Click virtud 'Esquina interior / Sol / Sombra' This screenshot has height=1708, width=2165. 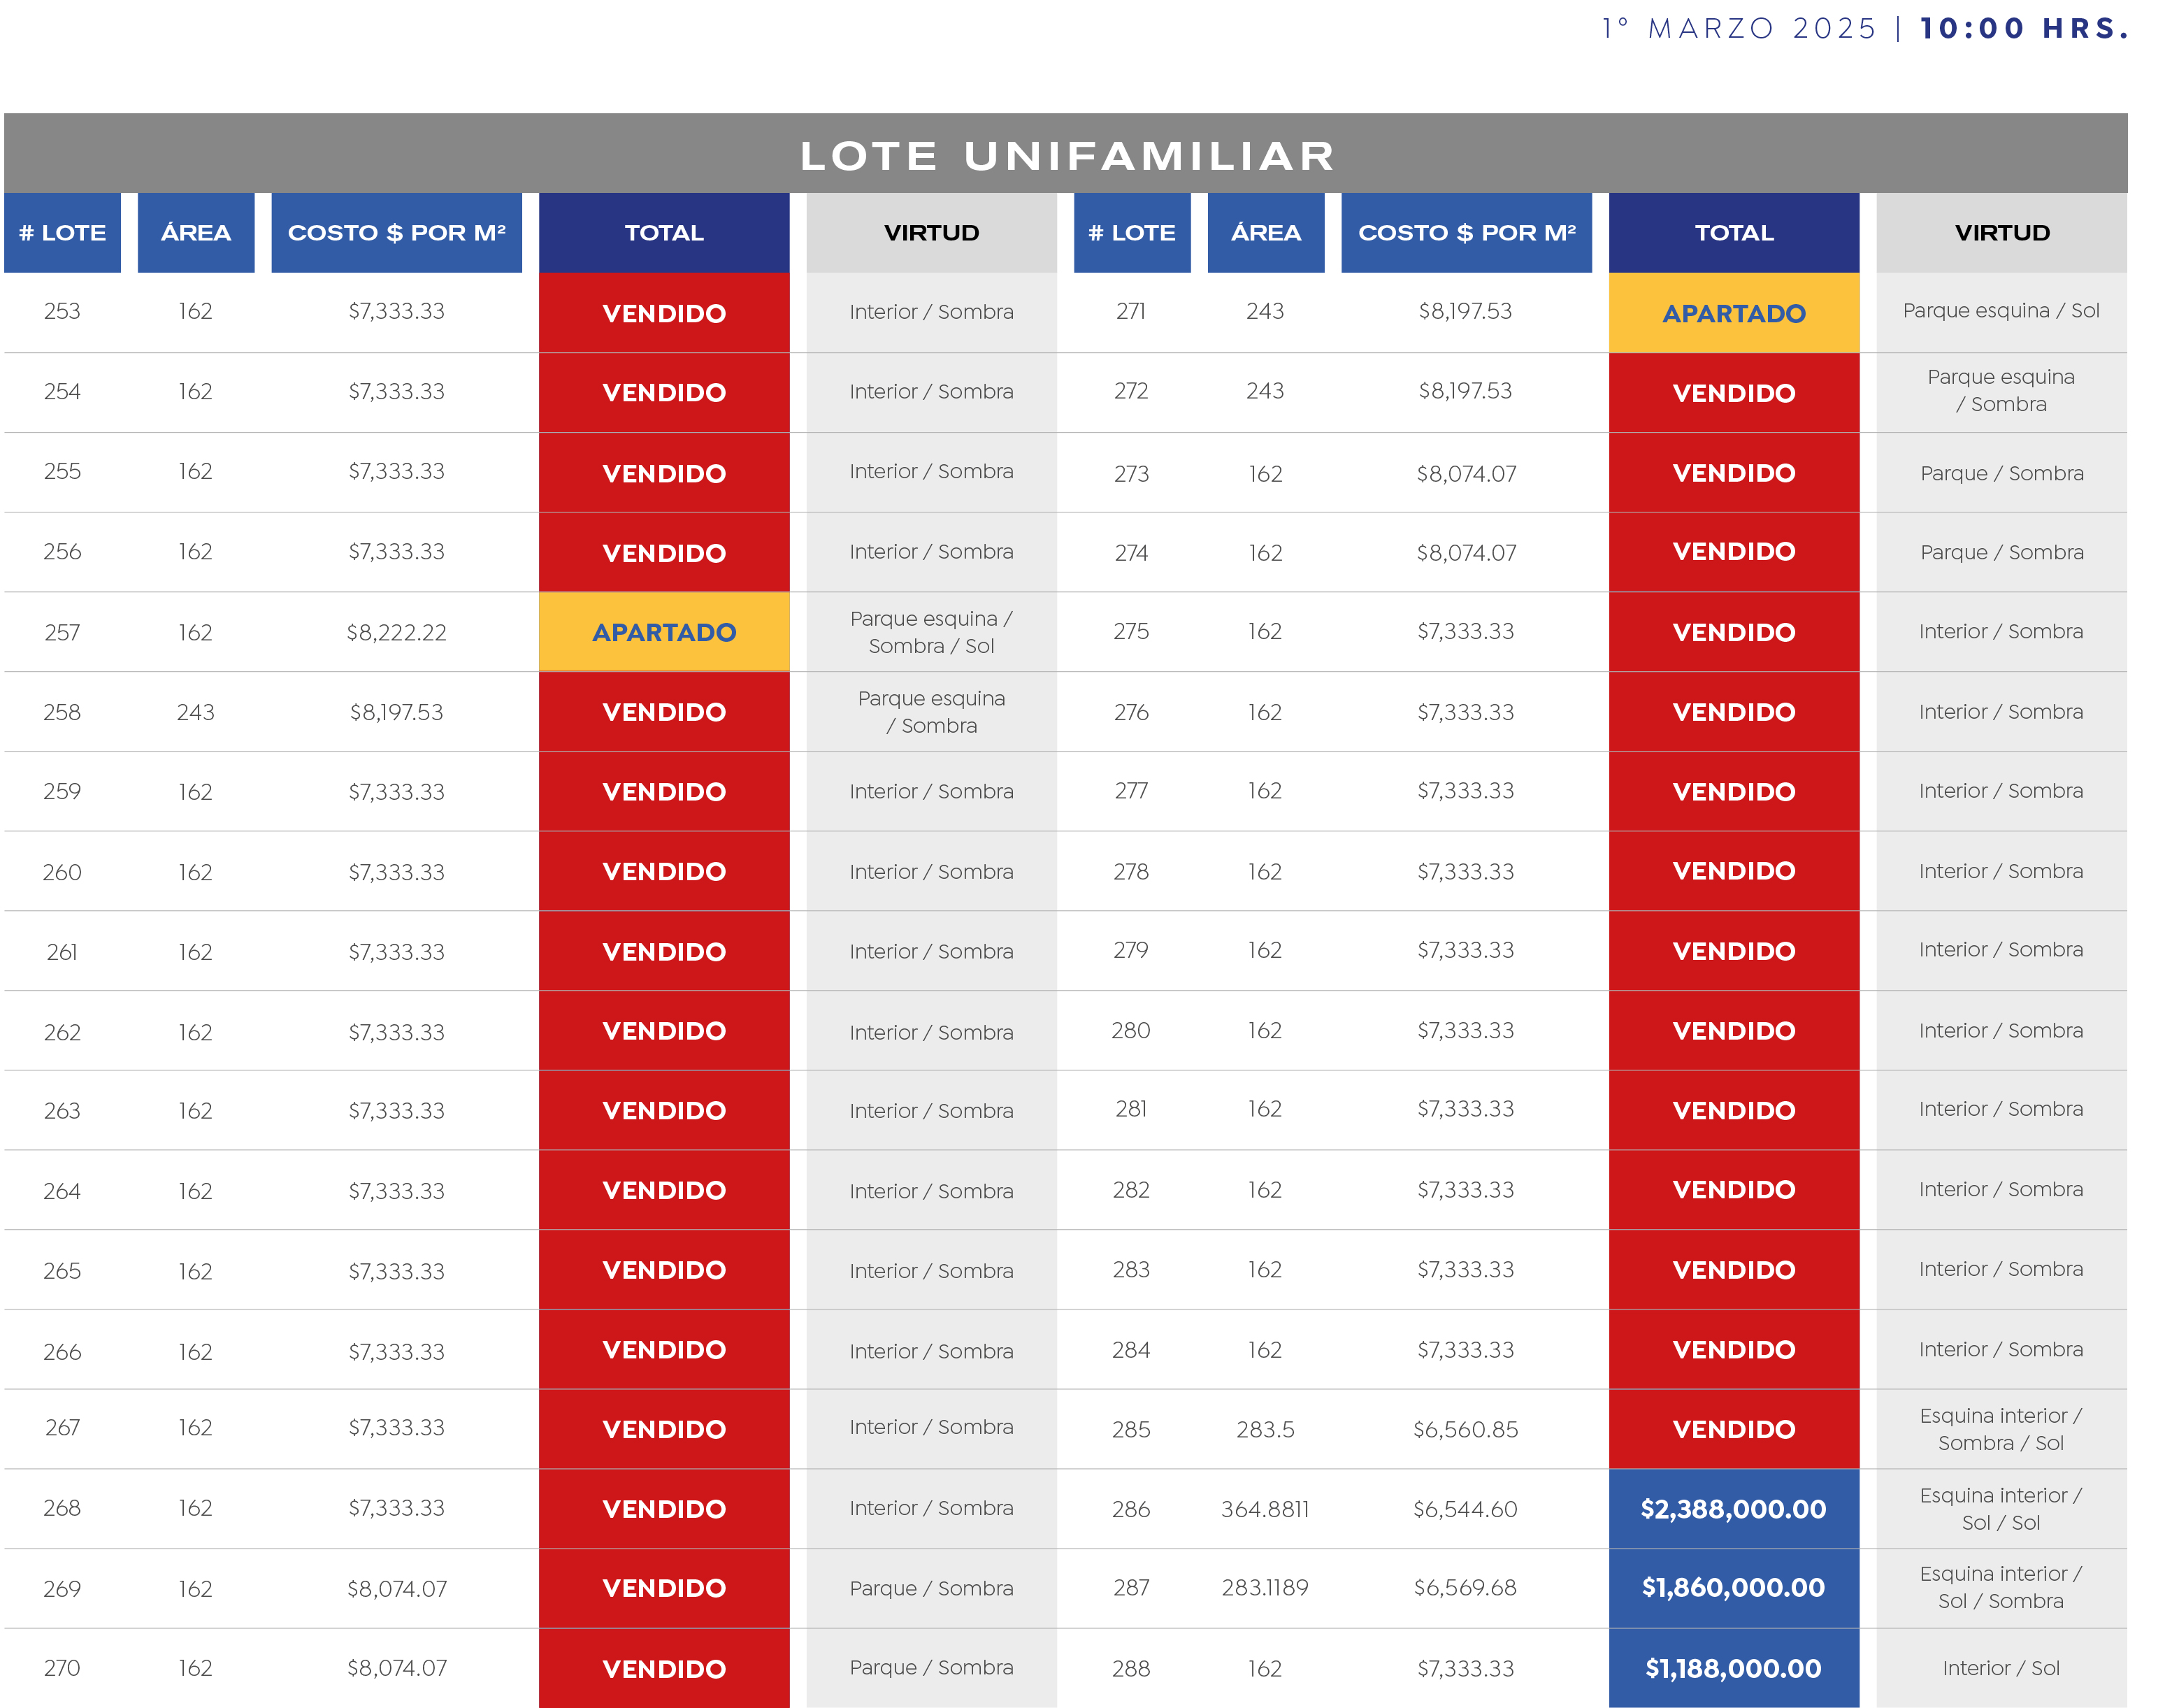point(2001,1588)
